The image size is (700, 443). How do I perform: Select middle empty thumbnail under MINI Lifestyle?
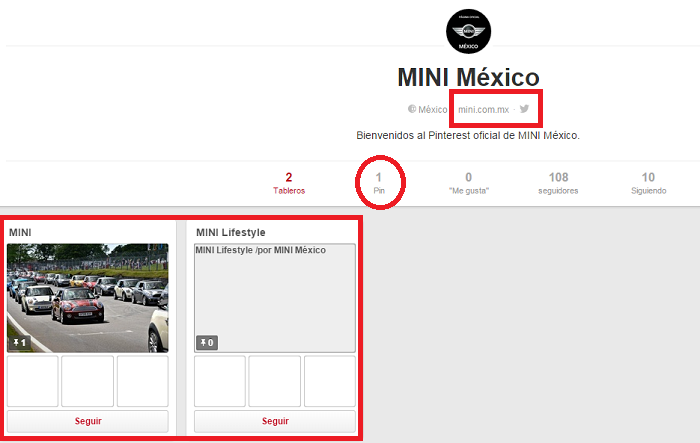coord(275,381)
